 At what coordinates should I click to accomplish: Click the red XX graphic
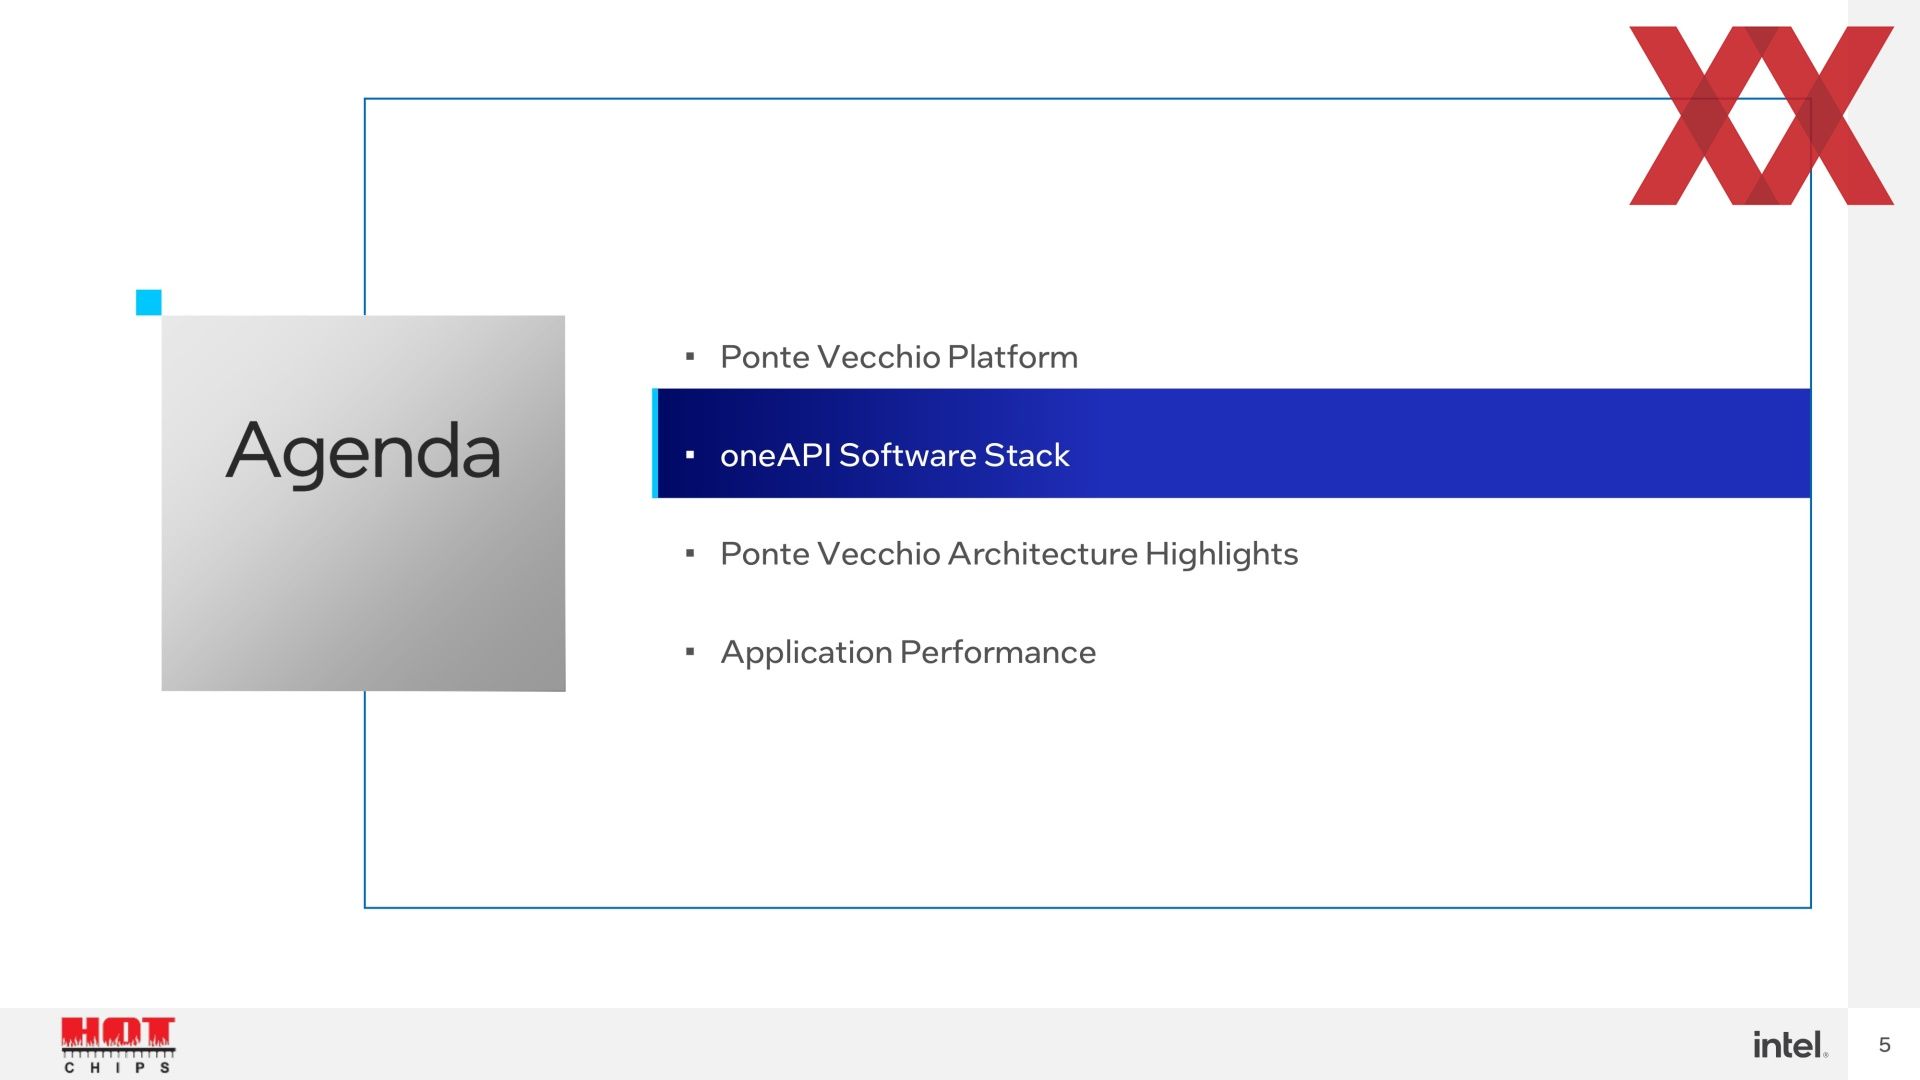point(1761,115)
